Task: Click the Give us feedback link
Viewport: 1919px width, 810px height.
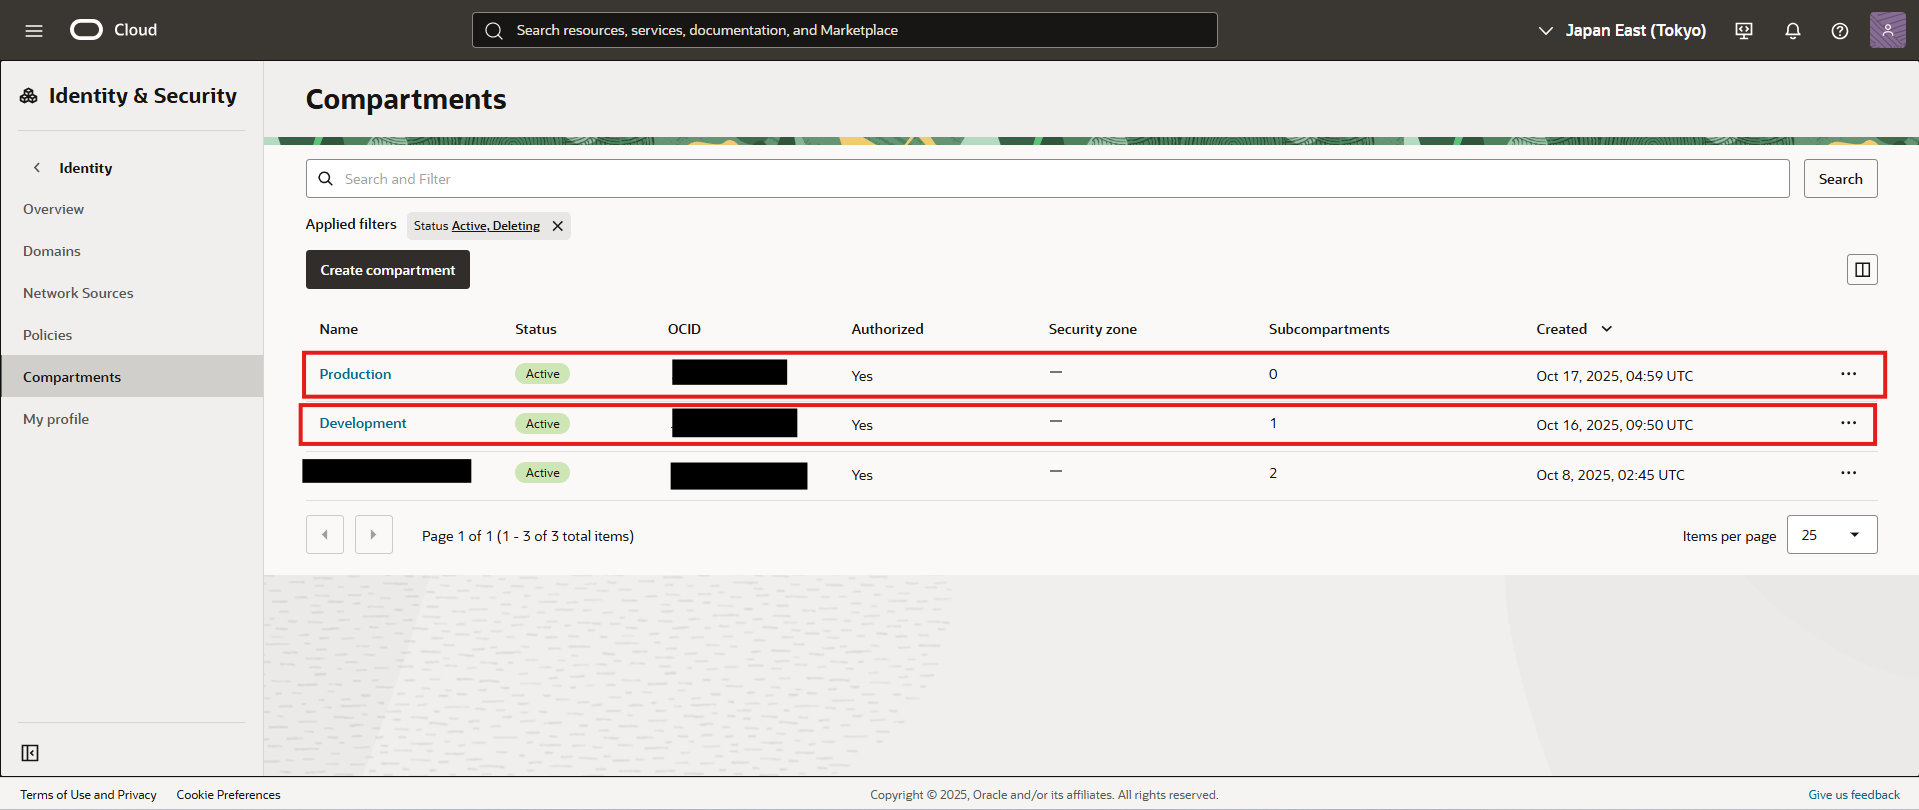Action: [1854, 795]
